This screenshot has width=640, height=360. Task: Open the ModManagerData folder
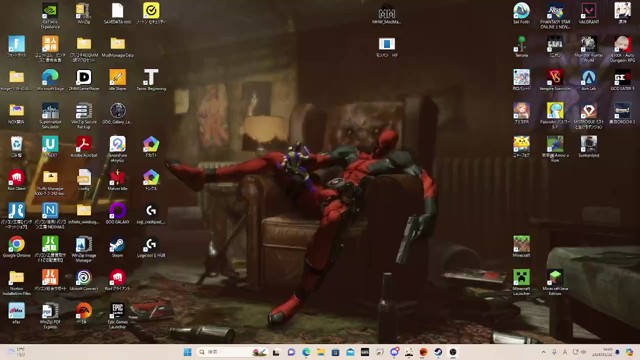tap(117, 47)
